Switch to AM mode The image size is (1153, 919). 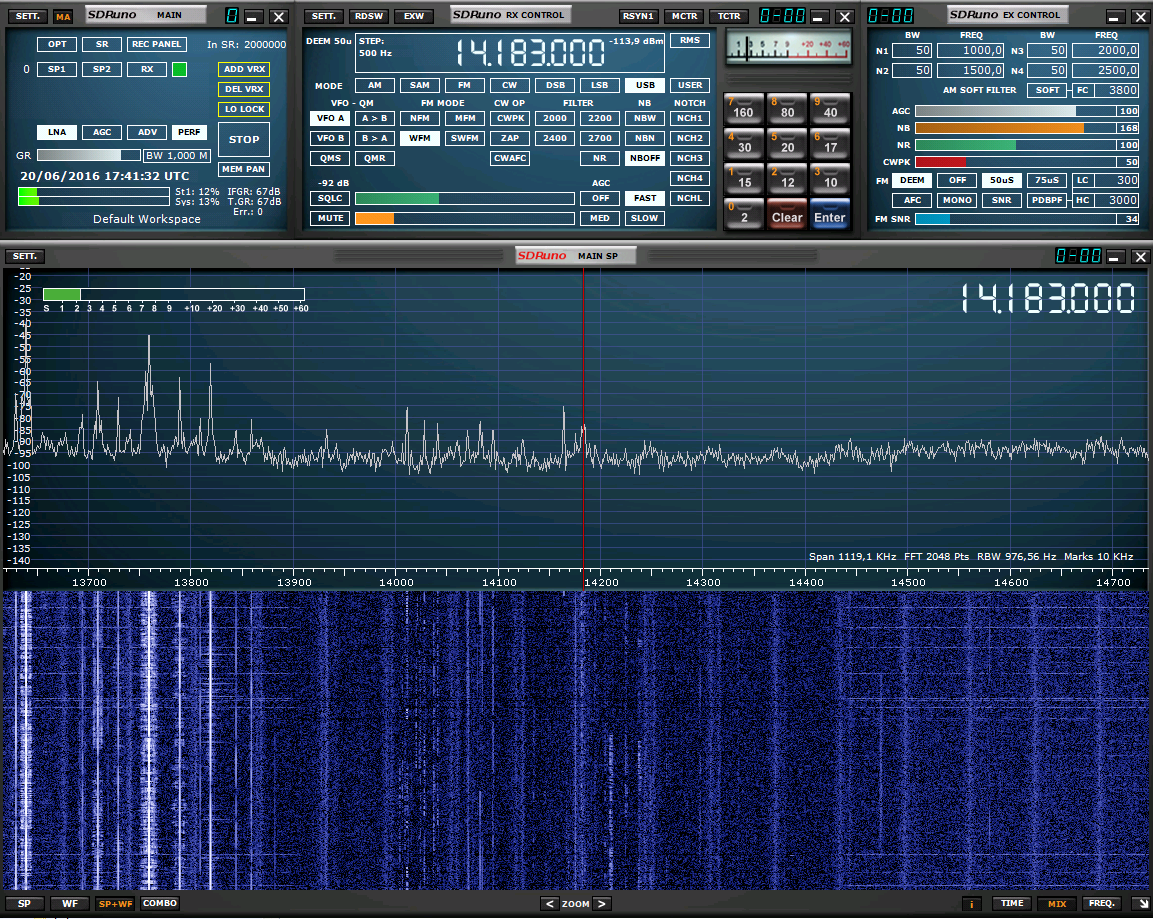point(375,85)
